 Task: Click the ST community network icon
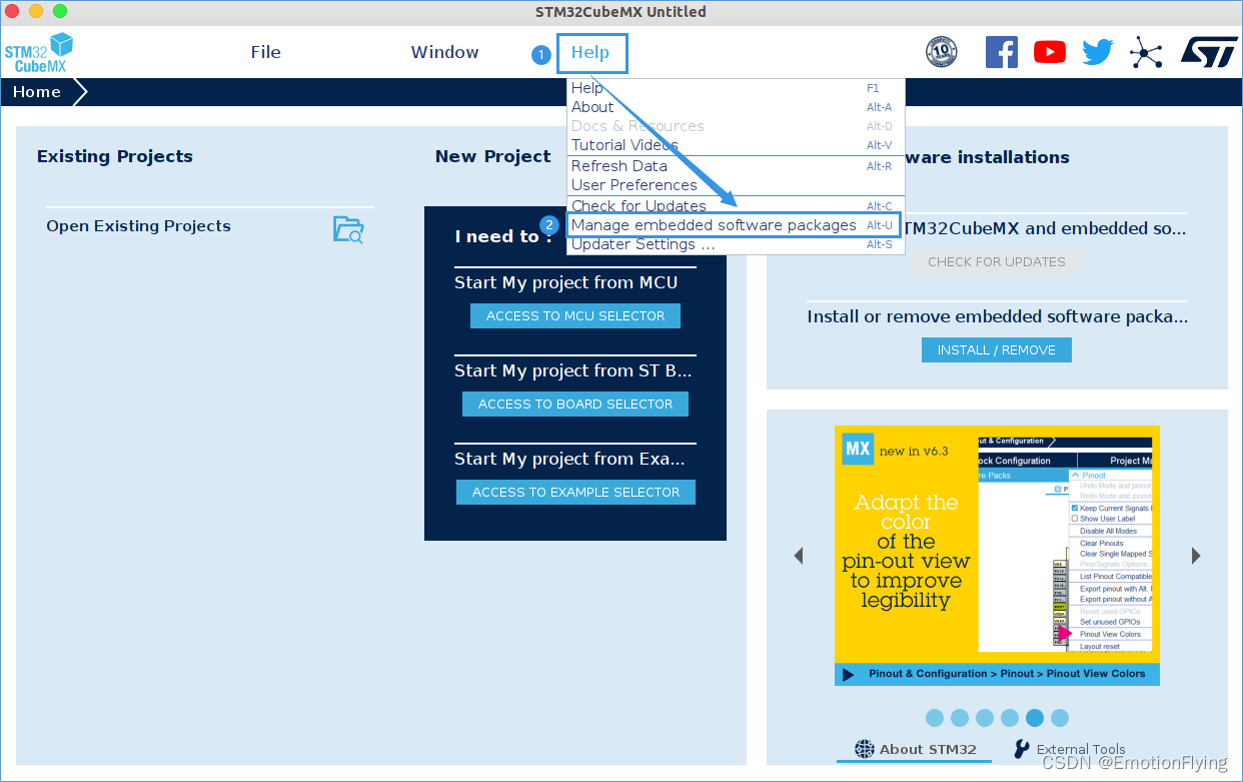pos(1146,52)
